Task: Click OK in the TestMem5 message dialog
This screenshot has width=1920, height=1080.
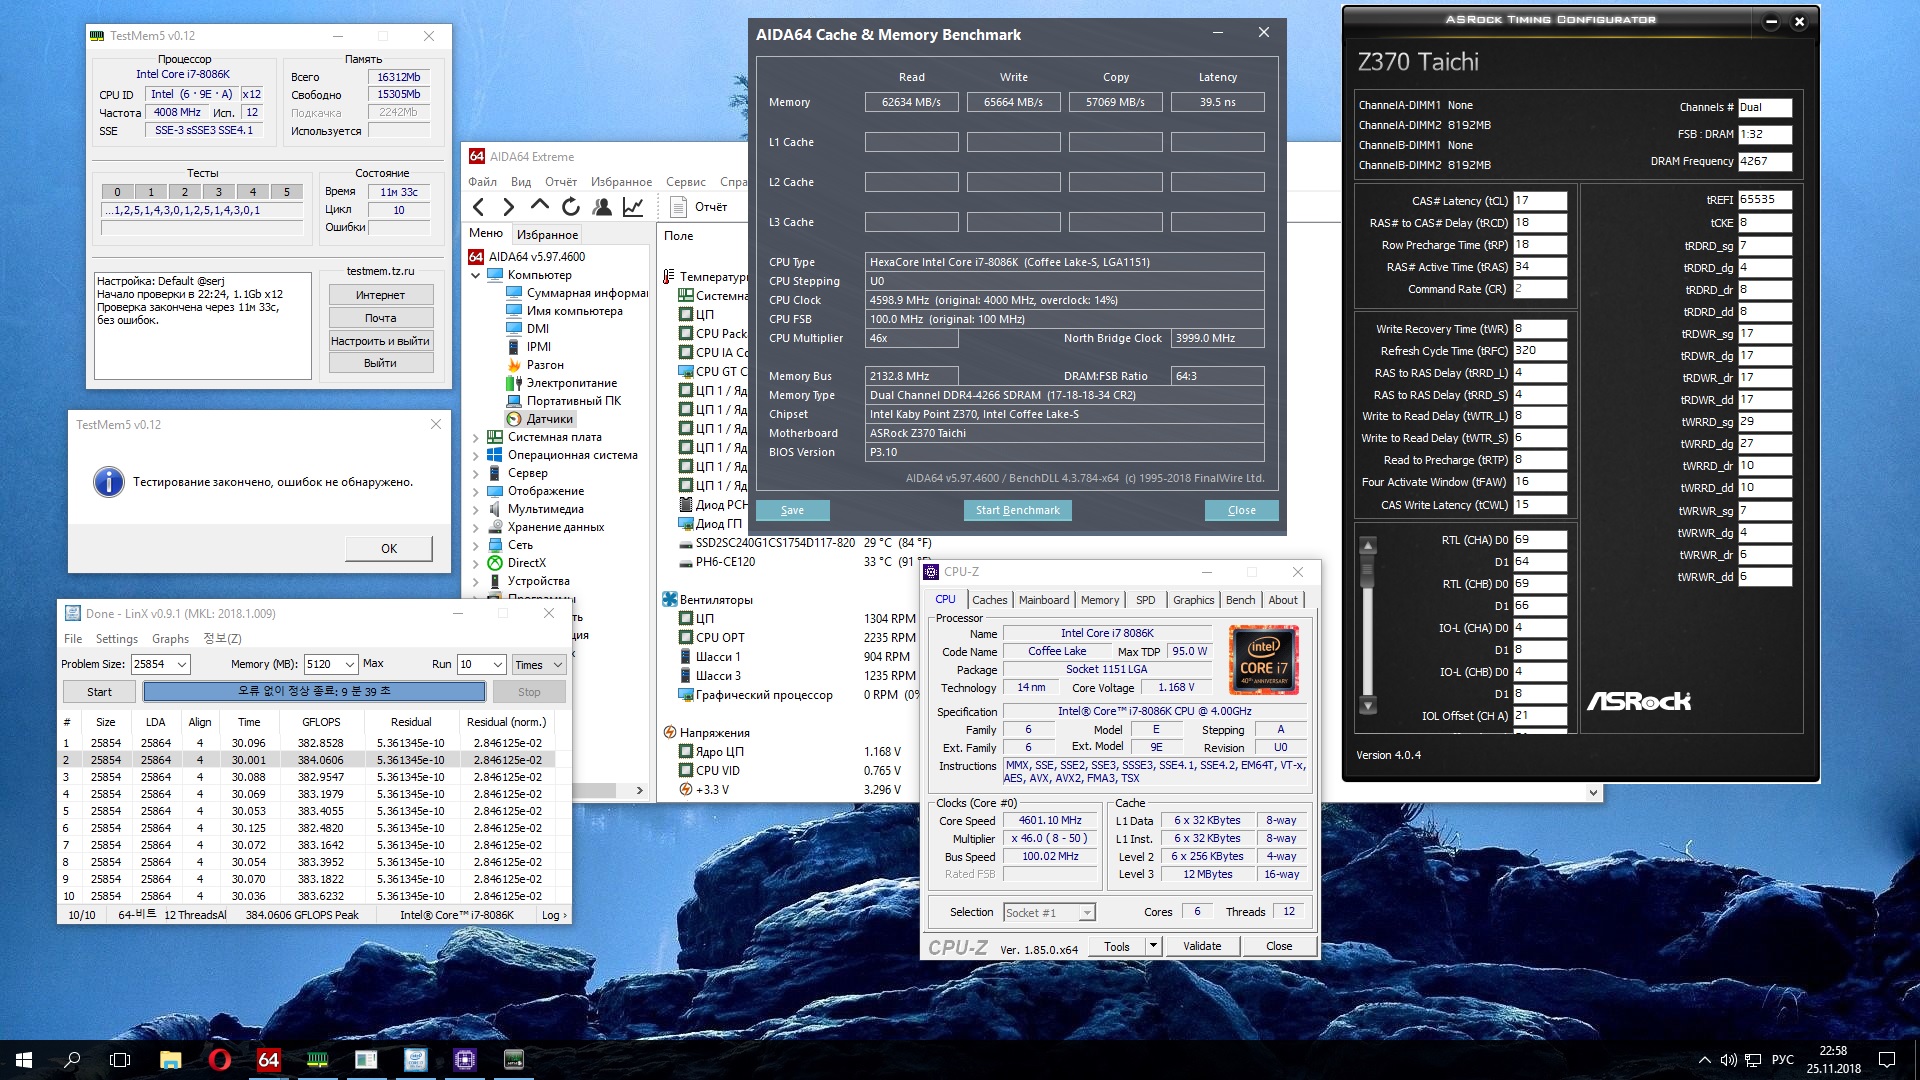Action: click(x=389, y=548)
